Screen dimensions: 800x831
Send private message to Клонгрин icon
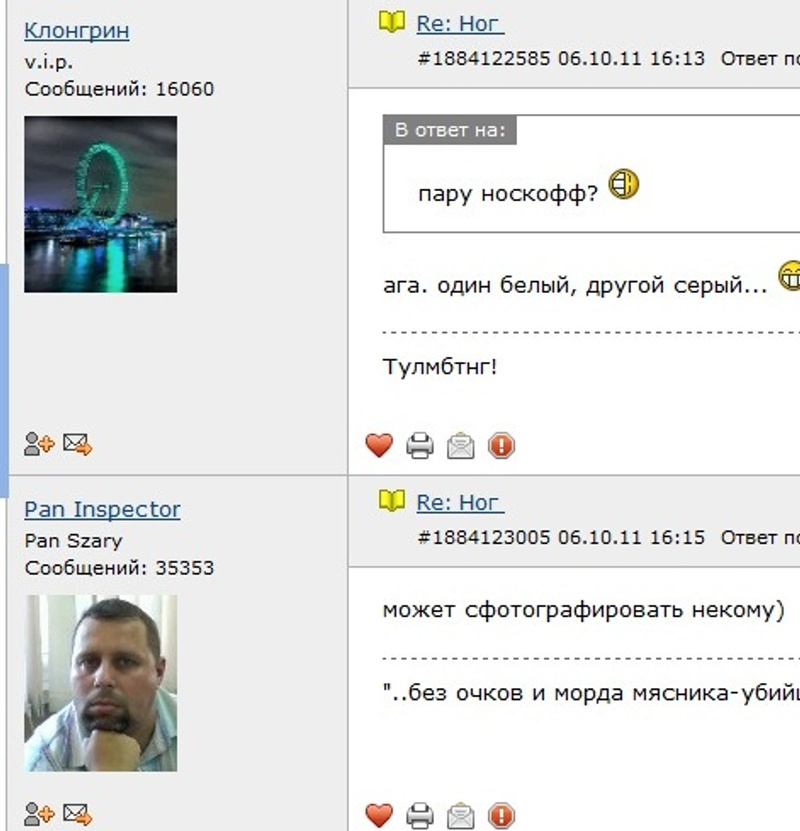pos(77,444)
